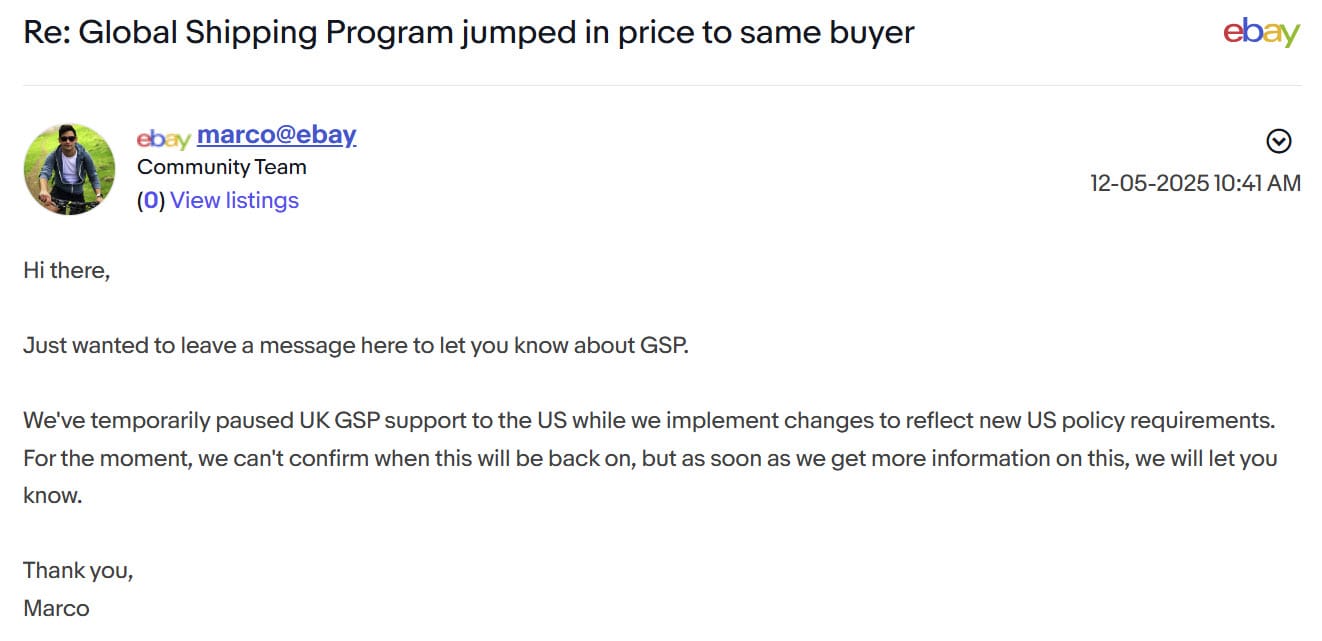Viewport: 1322px width, 641px height.
Task: Click the sentence "Just wanted to leave a message"
Action: 355,346
